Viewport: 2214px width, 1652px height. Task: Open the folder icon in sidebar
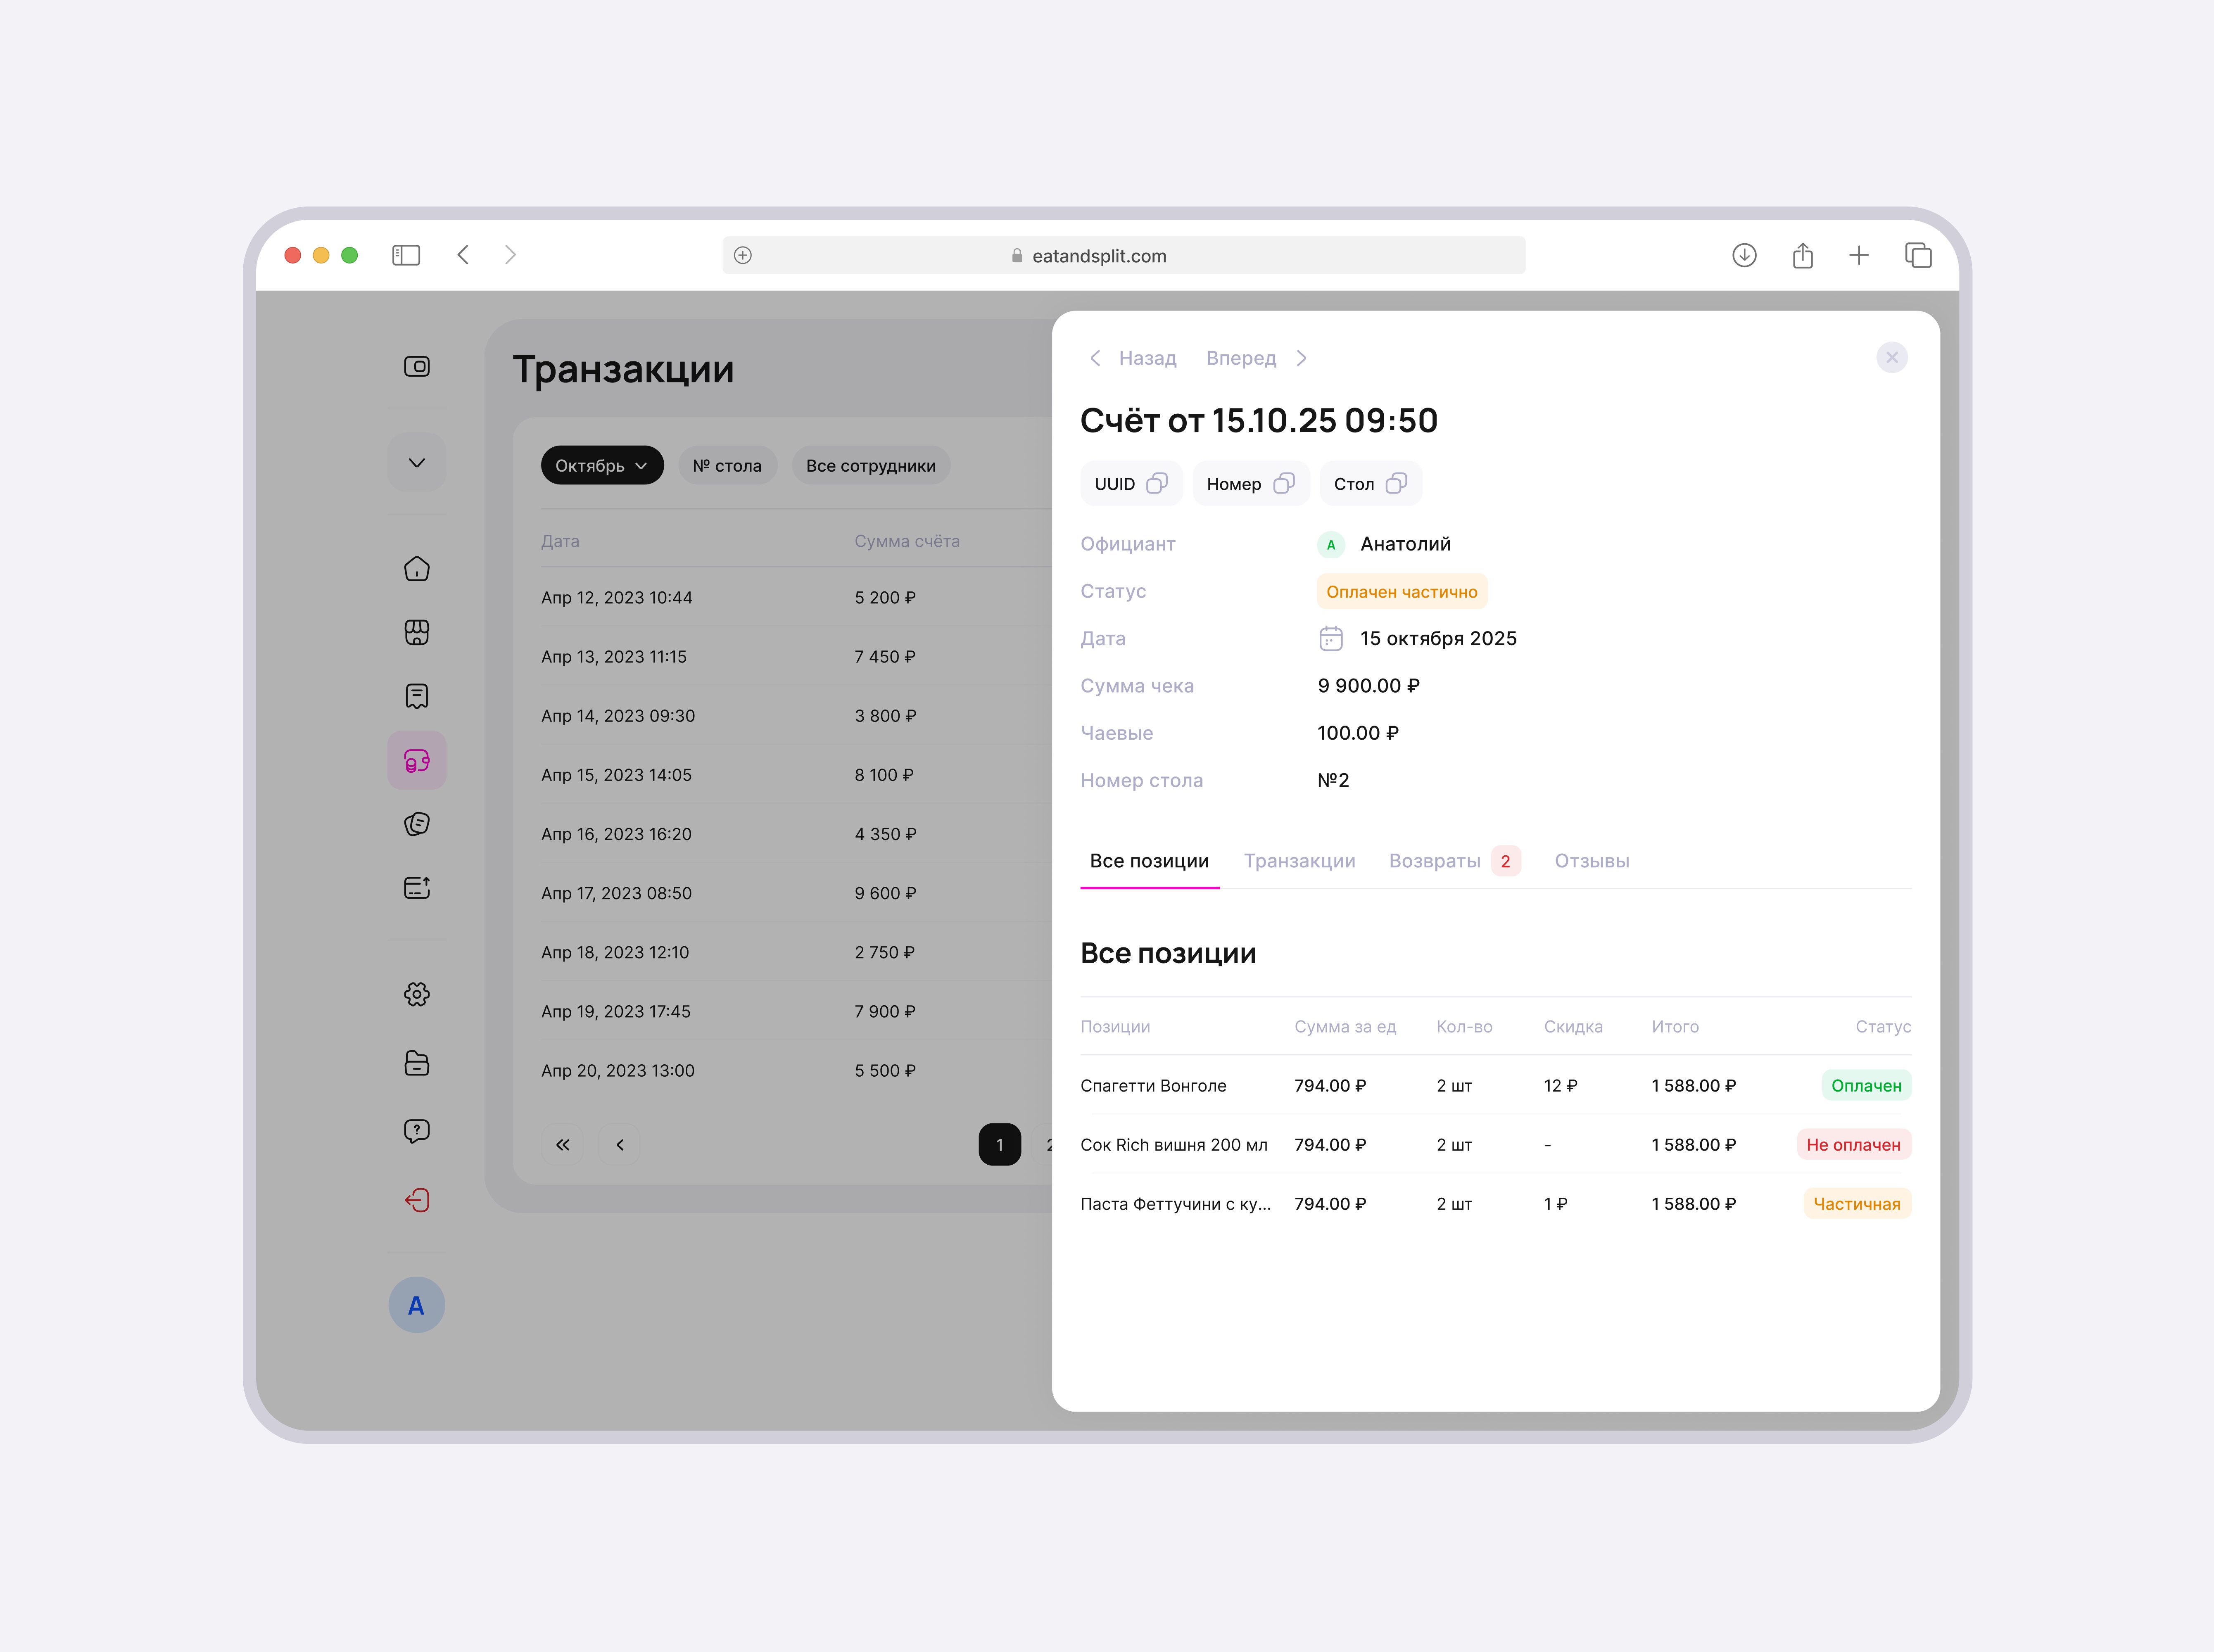coord(417,1063)
